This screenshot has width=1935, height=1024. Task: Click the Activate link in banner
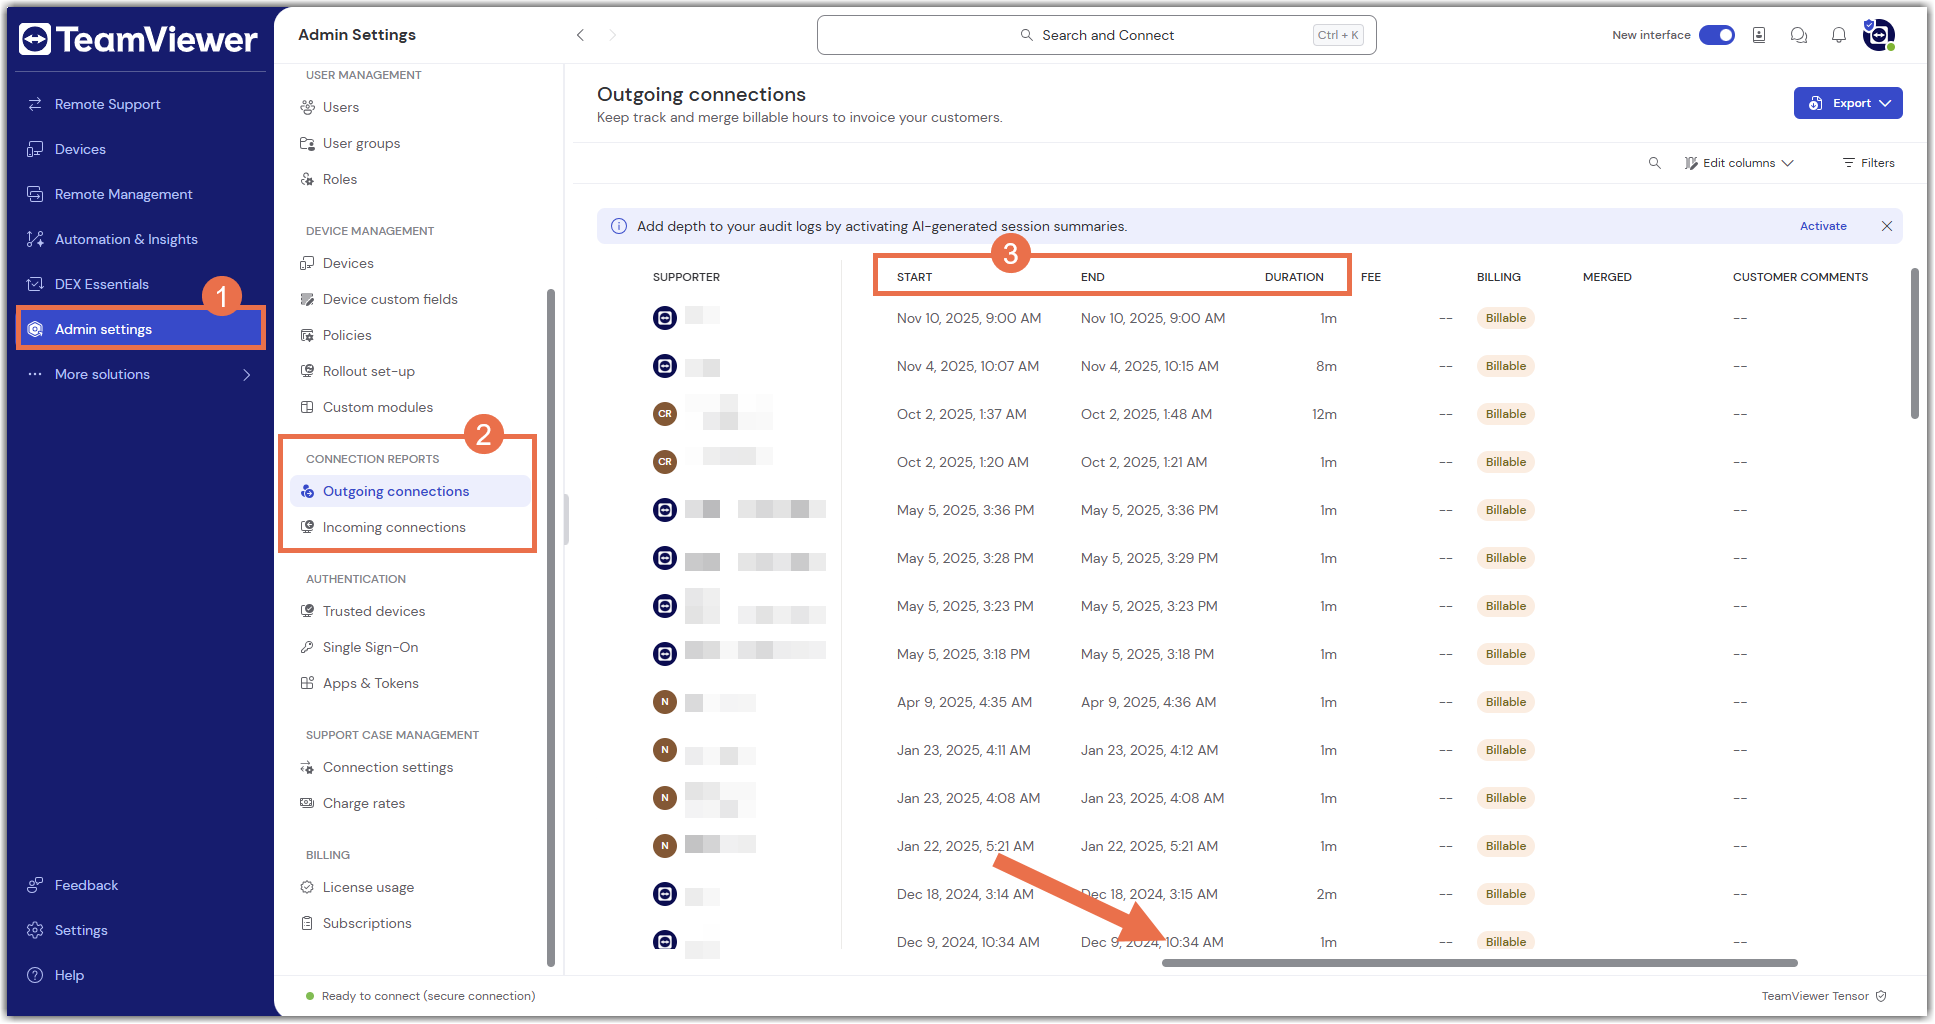click(1823, 226)
